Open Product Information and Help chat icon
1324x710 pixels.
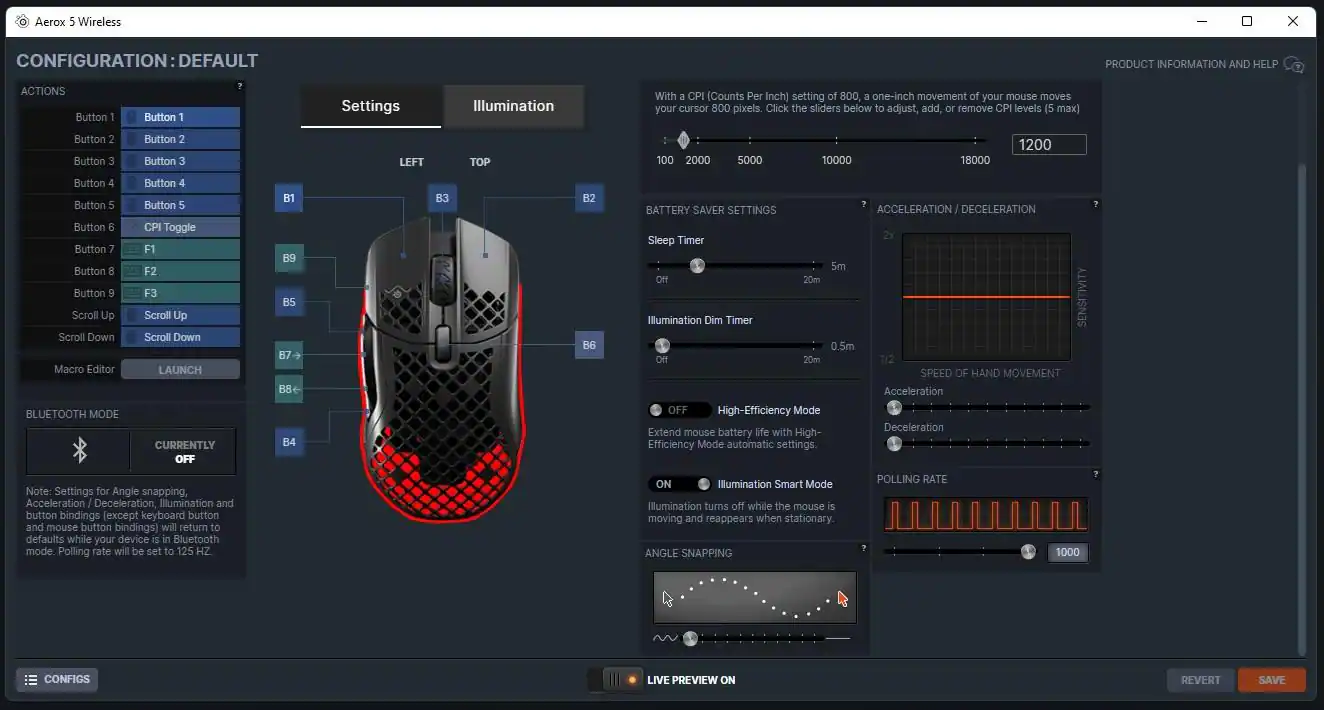tap(1293, 65)
